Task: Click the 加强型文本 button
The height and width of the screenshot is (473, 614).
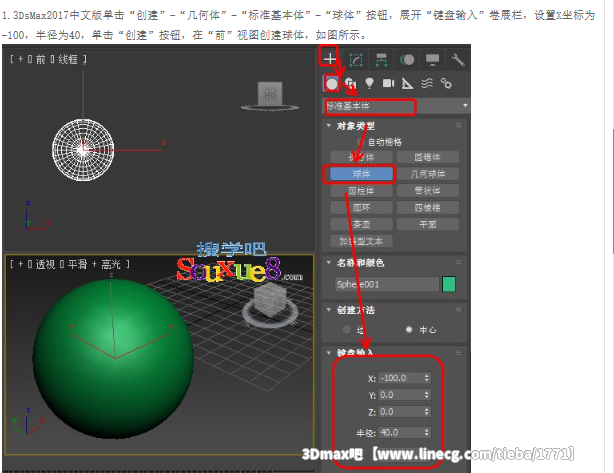Action: click(x=361, y=241)
